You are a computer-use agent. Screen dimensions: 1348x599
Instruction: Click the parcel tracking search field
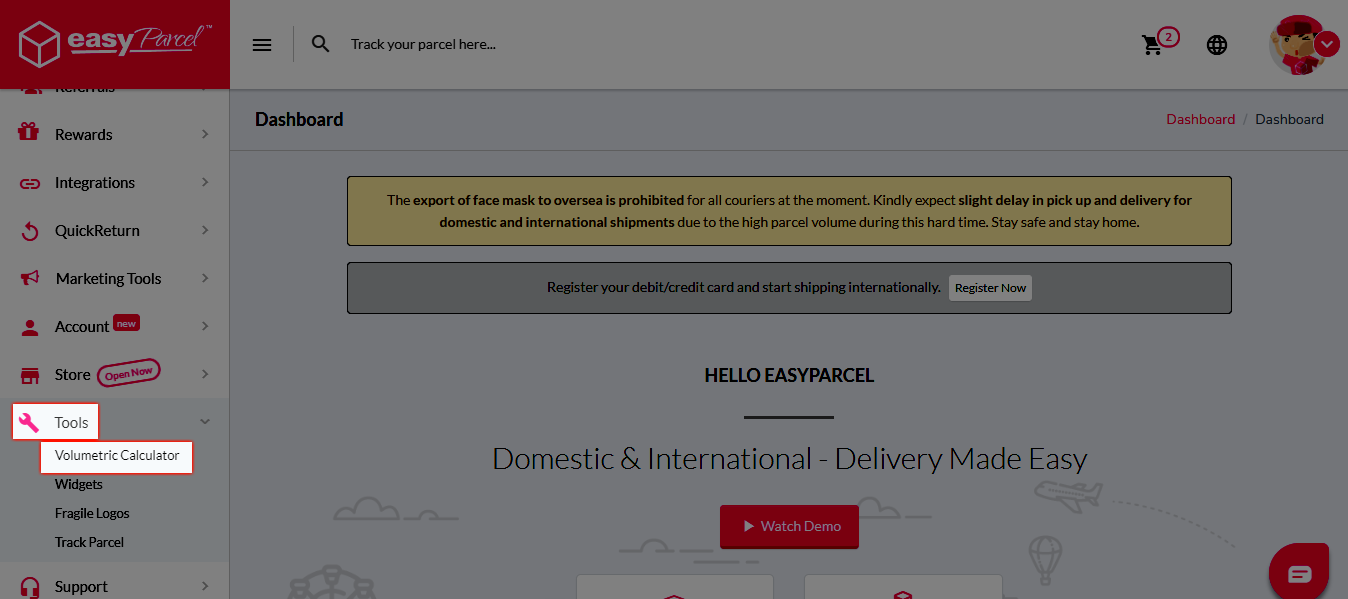tap(424, 43)
